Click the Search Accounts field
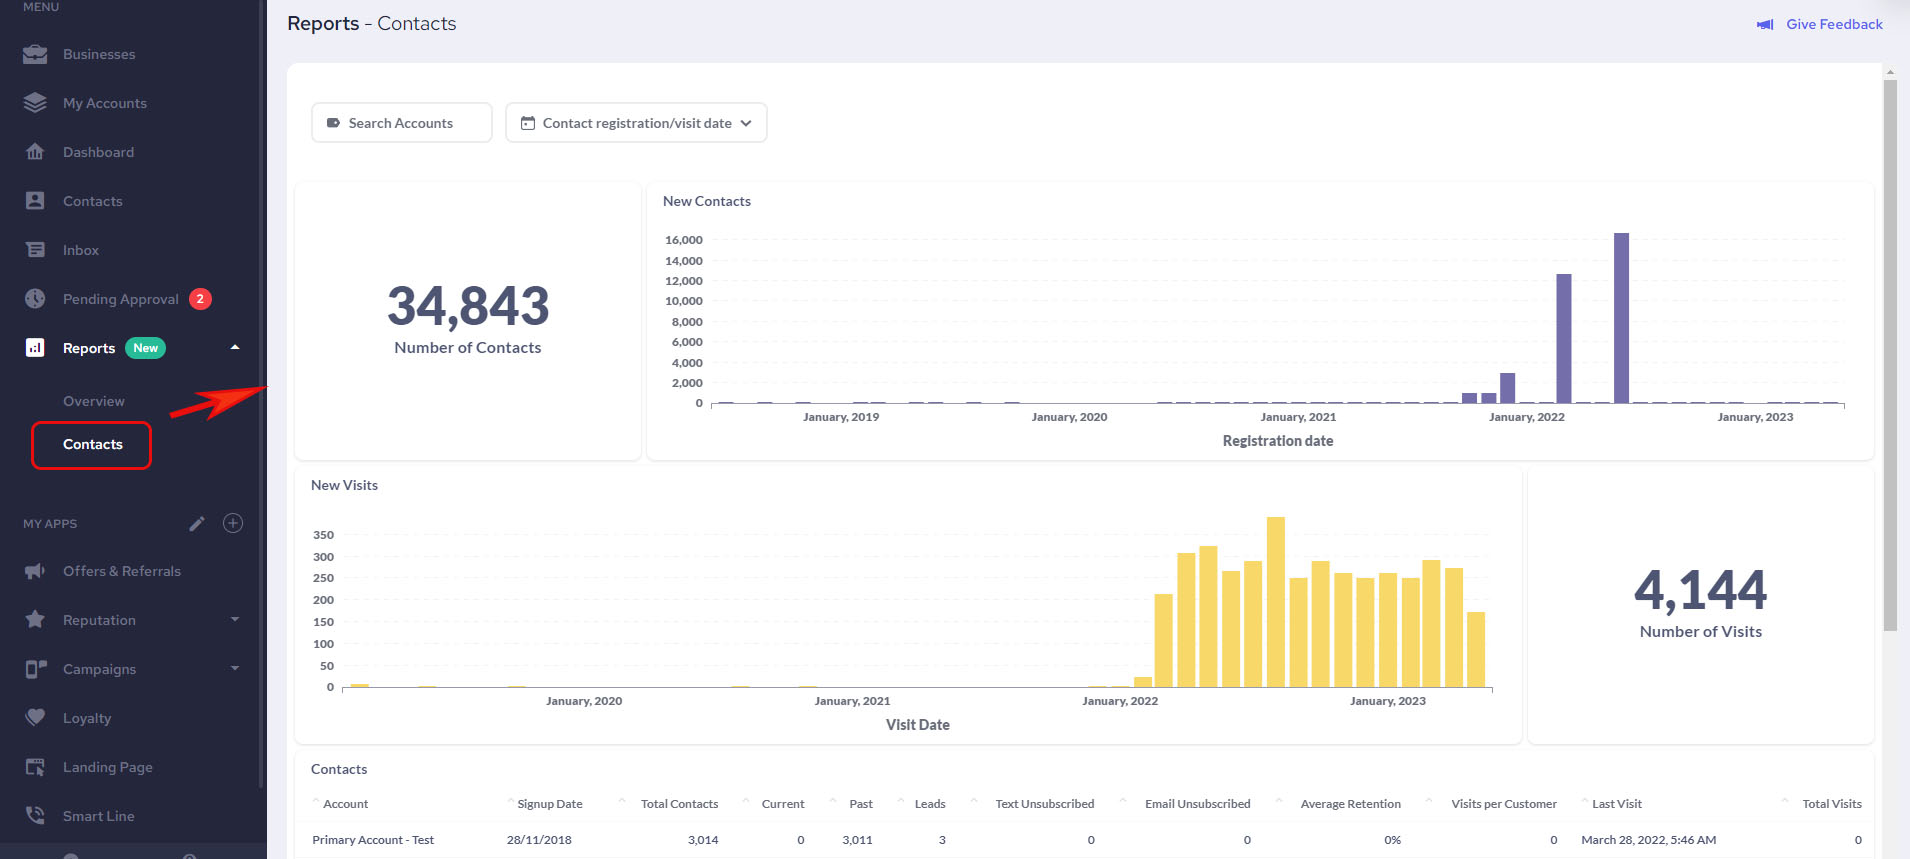This screenshot has width=1910, height=859. [x=401, y=123]
